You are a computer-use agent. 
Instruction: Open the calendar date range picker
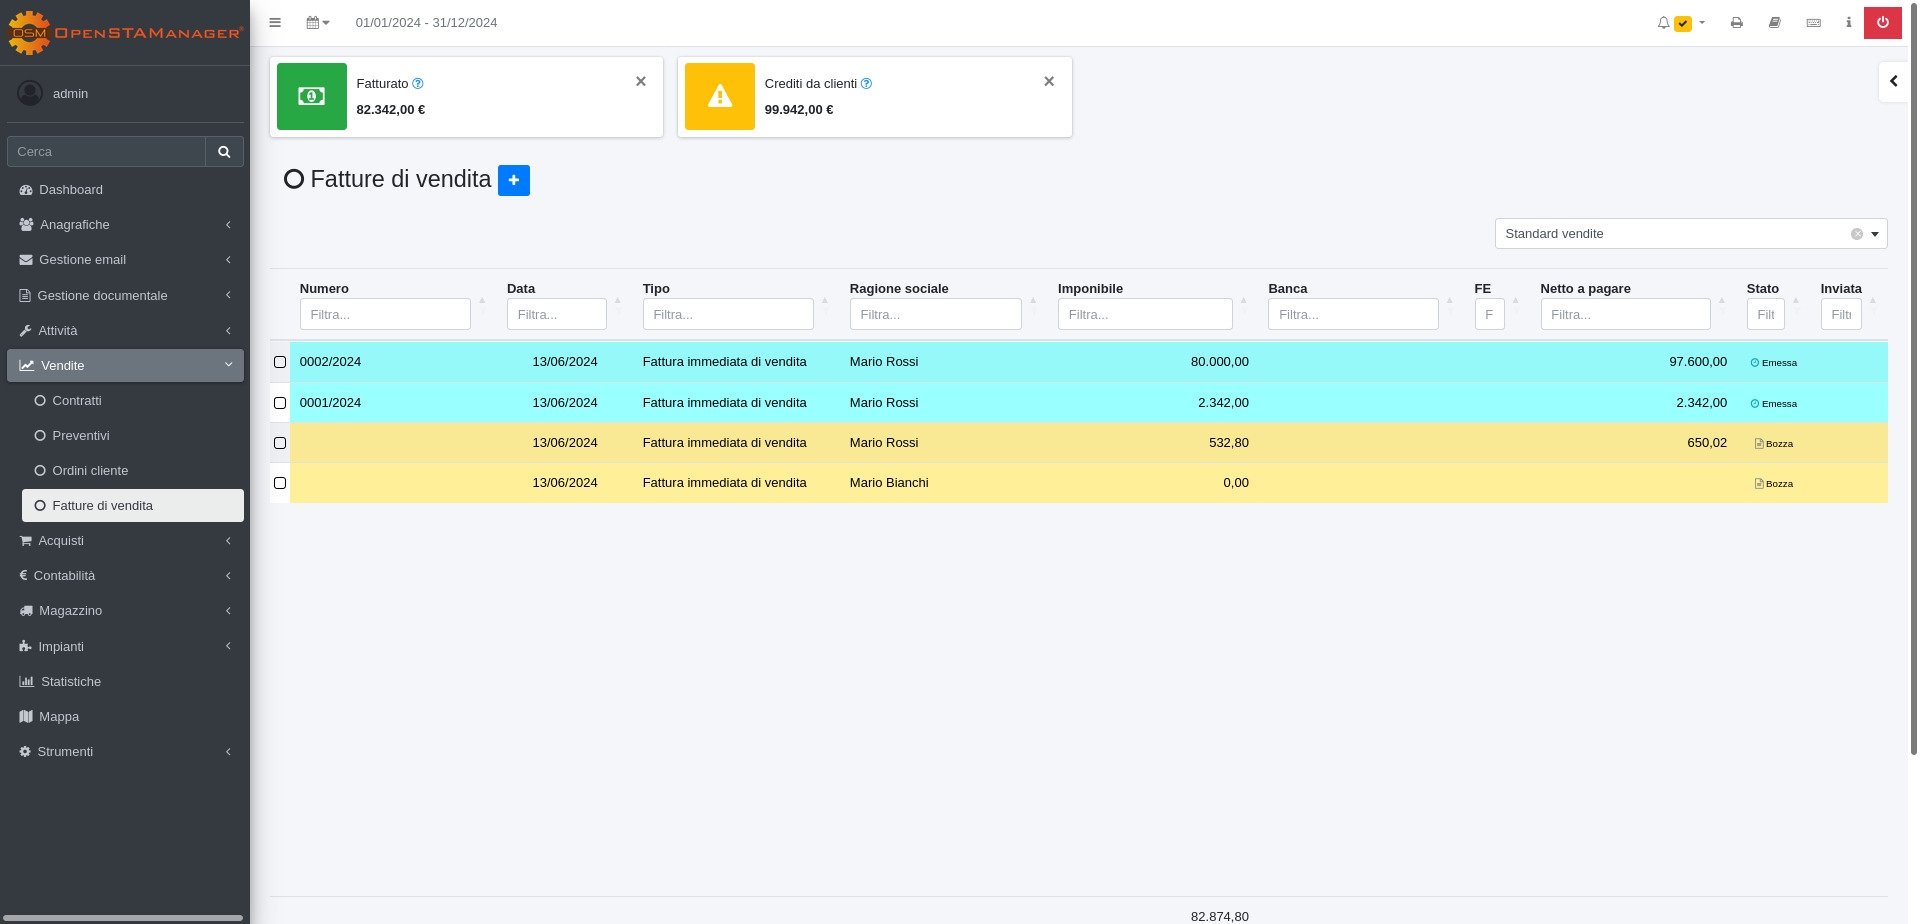pyautogui.click(x=317, y=23)
